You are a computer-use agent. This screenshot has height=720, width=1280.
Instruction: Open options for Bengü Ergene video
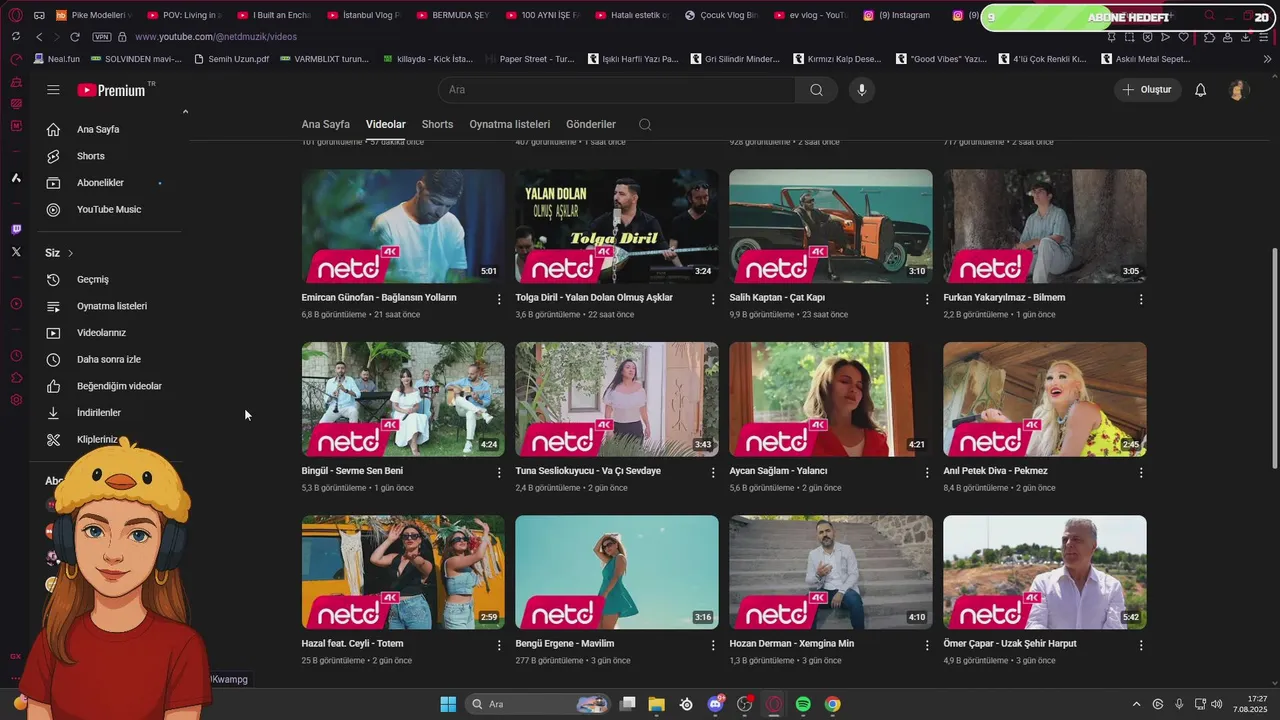(x=713, y=645)
